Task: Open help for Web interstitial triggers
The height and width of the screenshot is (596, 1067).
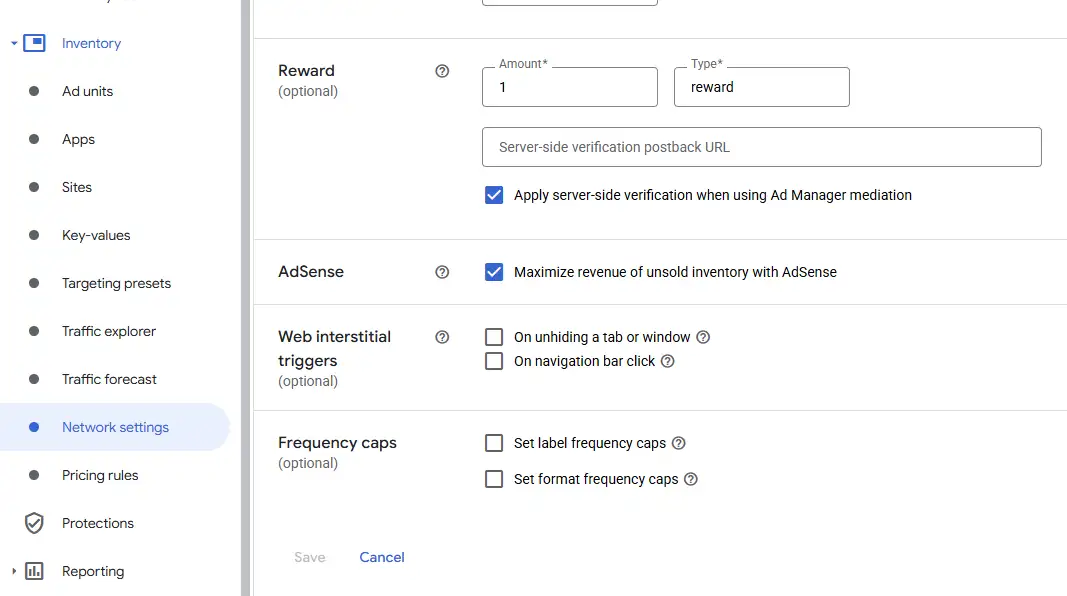Action: (442, 337)
